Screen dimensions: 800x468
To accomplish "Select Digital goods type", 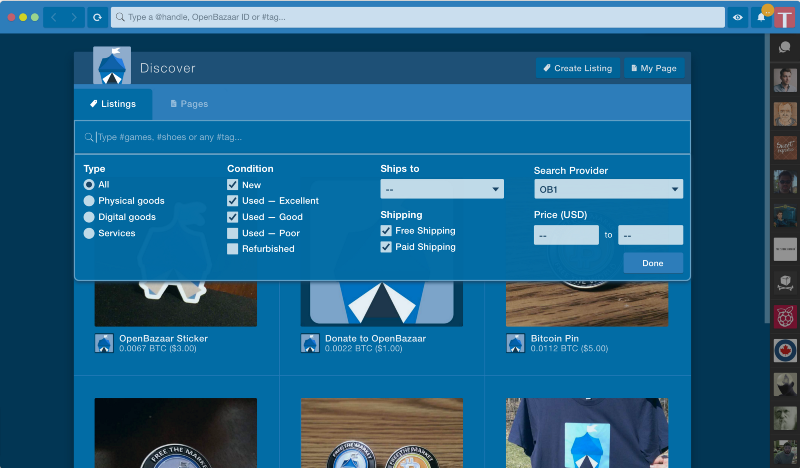I will pos(89,217).
